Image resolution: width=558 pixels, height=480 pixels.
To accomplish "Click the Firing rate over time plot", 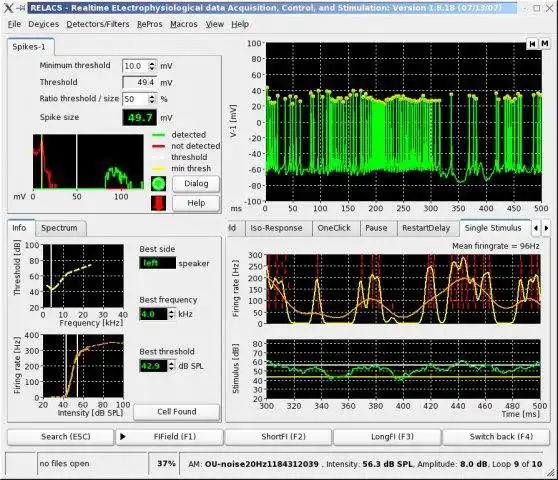I will coord(404,289).
